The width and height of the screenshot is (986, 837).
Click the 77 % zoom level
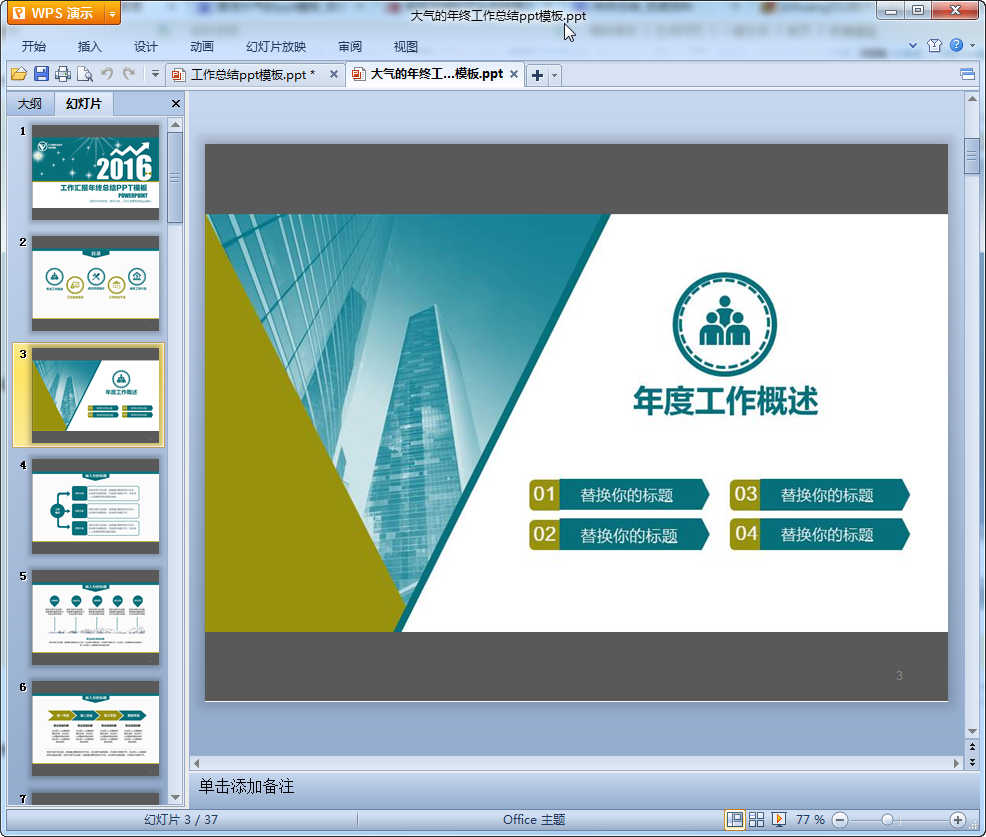[810, 819]
